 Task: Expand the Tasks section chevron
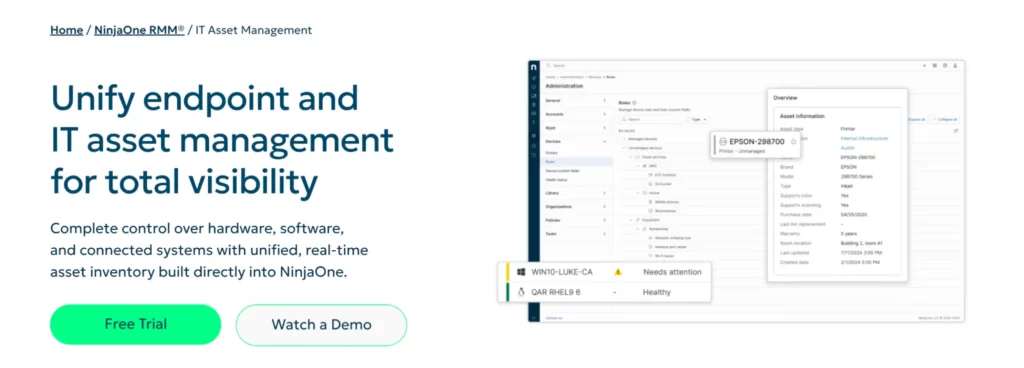604,234
